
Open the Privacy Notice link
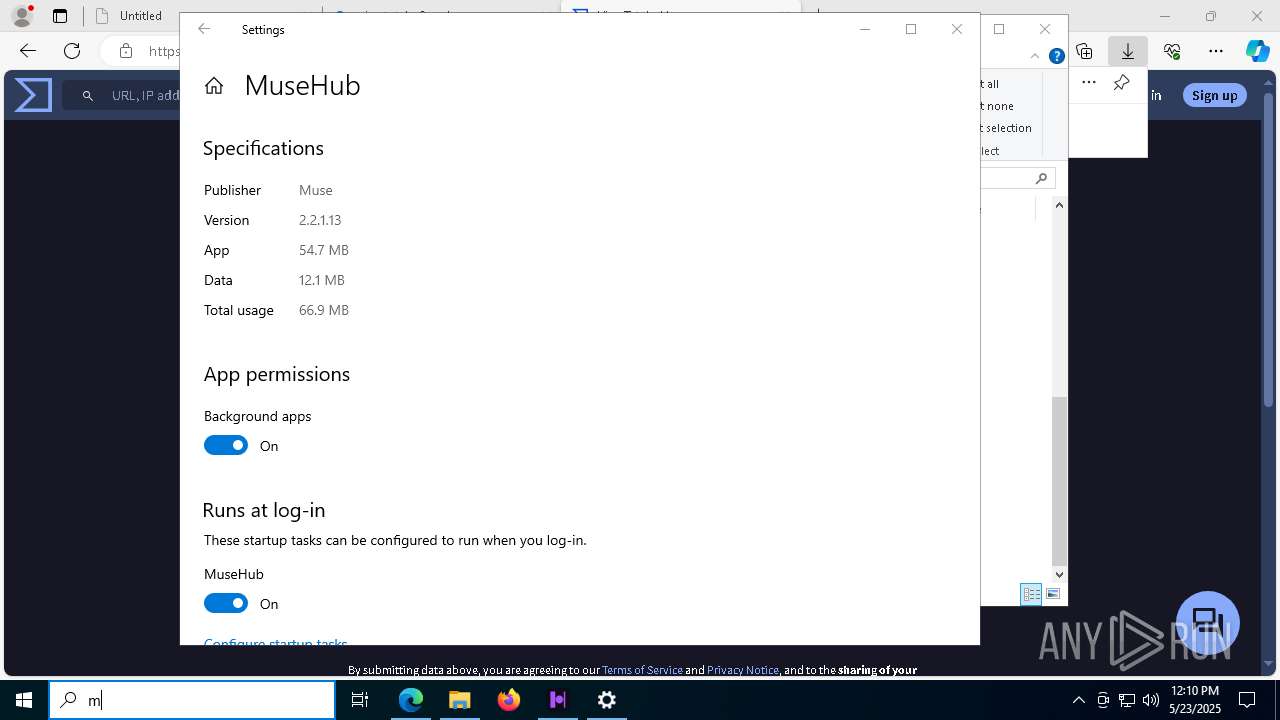(x=743, y=670)
